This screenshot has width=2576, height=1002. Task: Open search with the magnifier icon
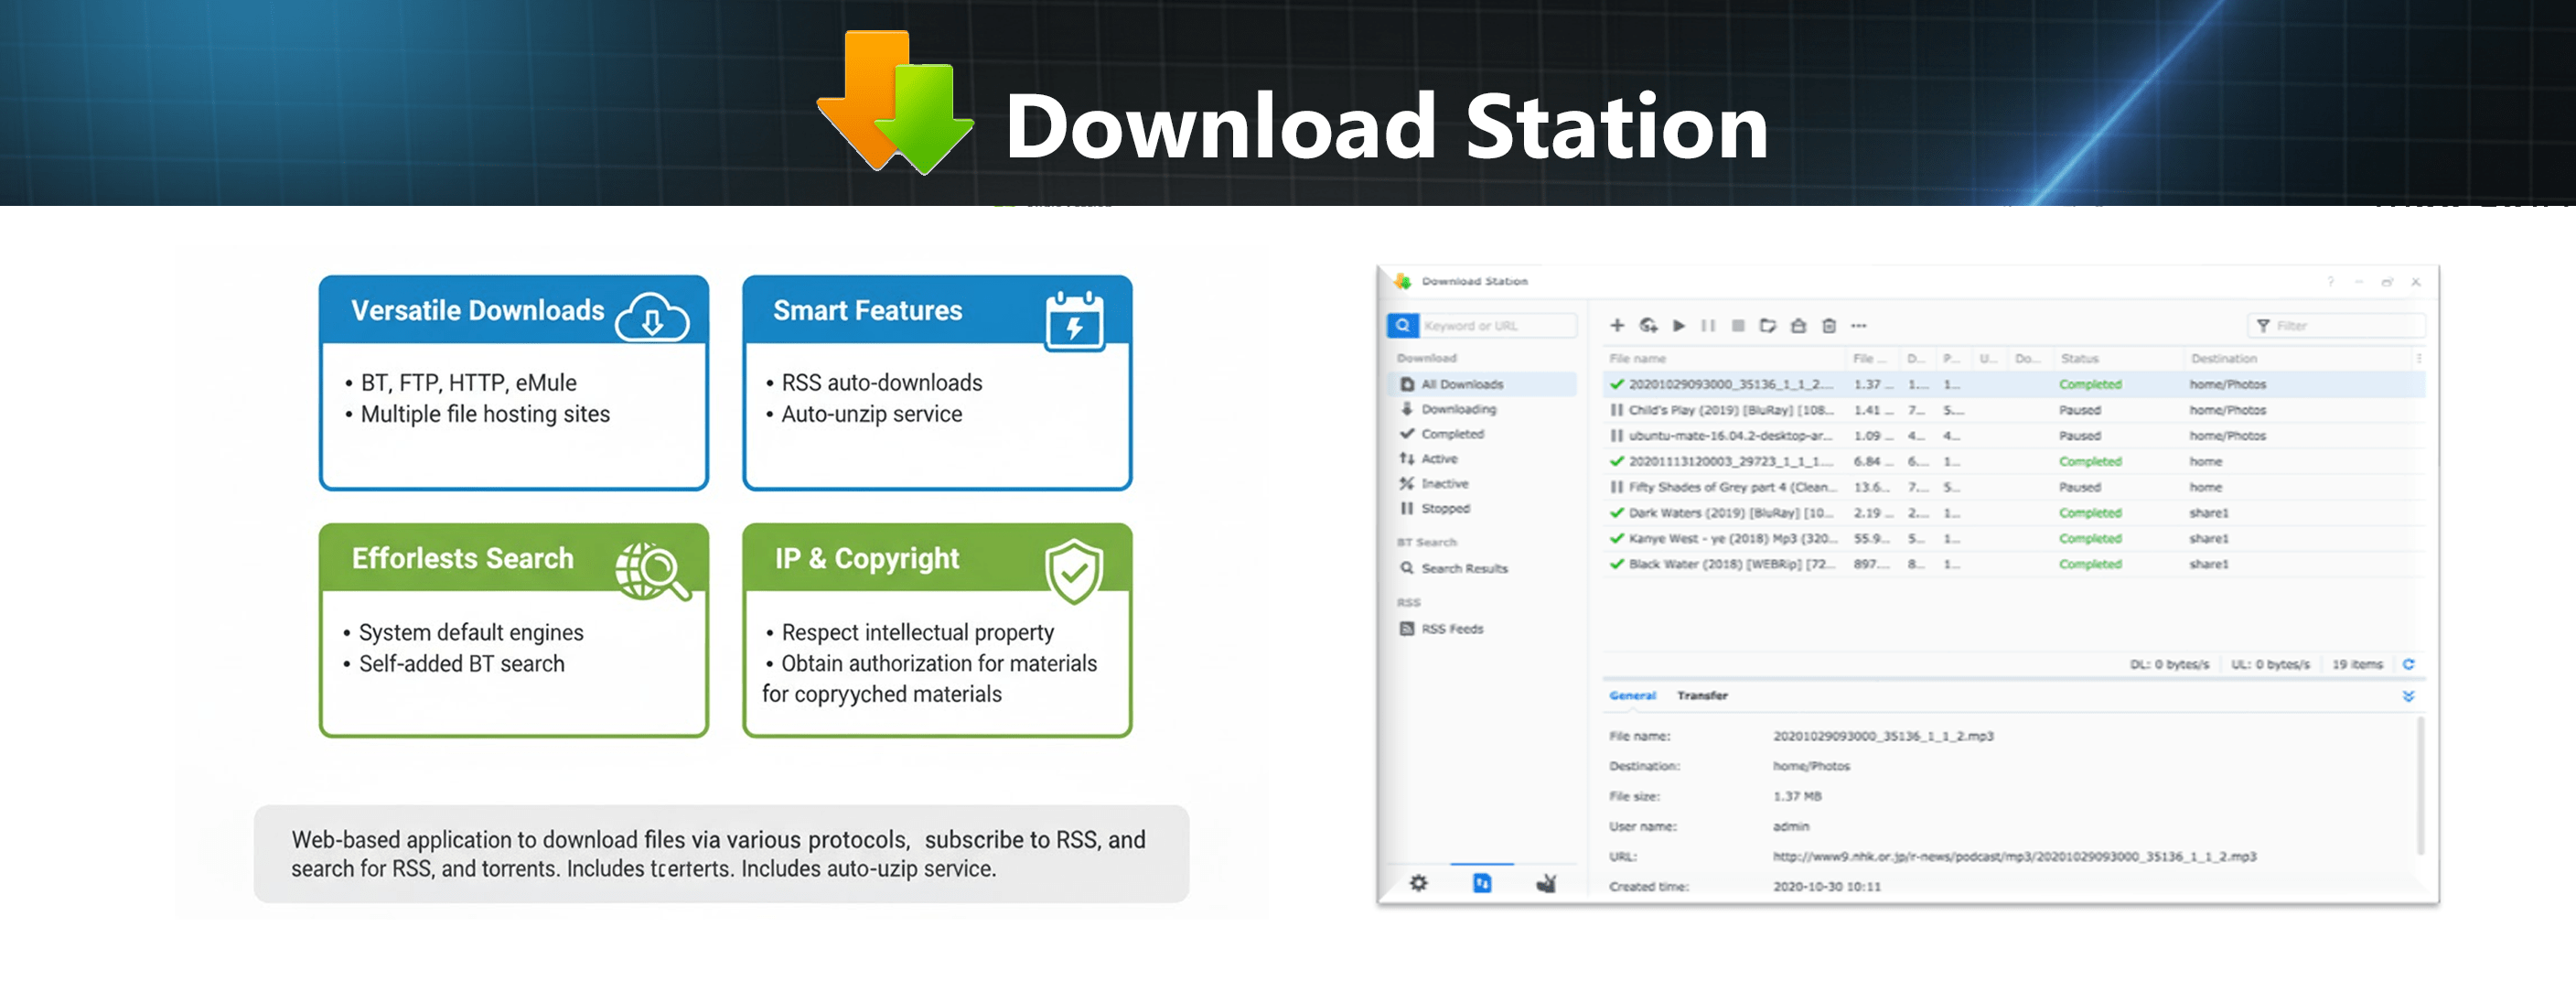point(1402,325)
